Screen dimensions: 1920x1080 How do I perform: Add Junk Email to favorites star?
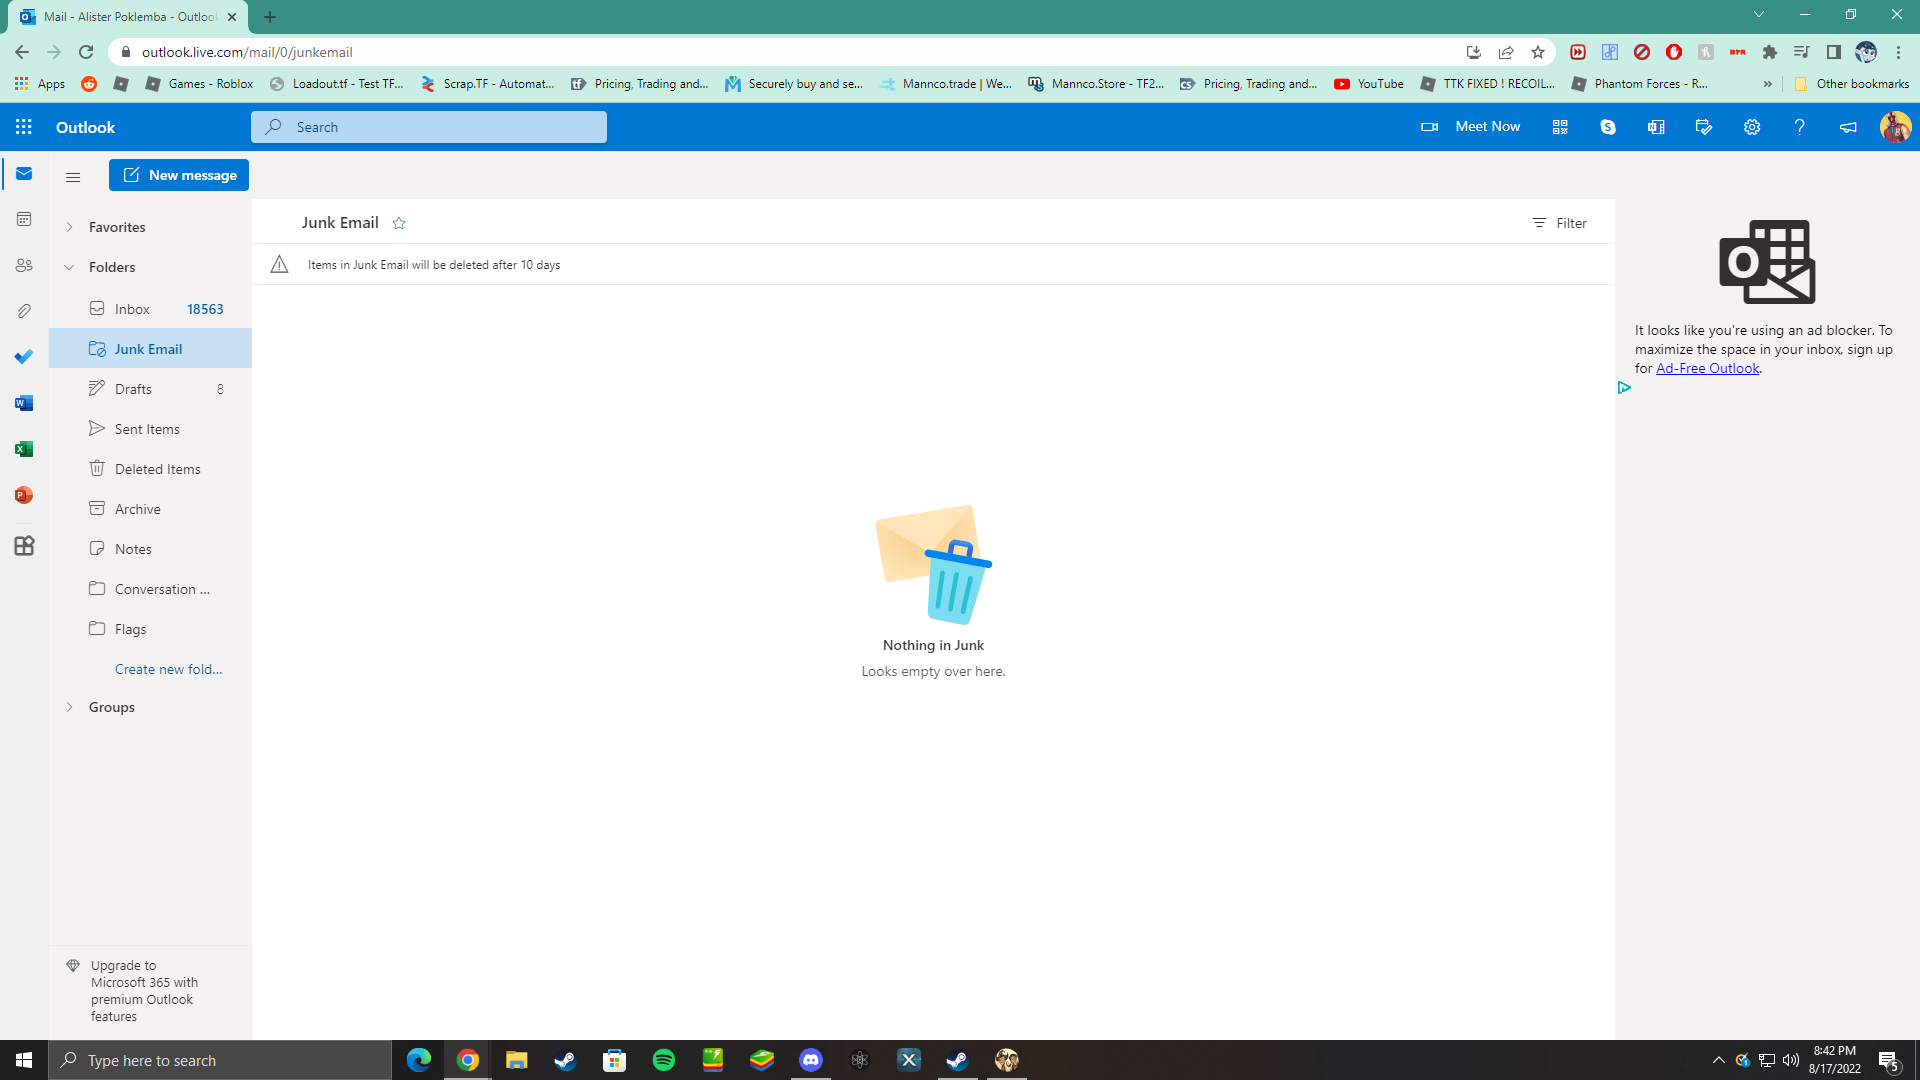[x=399, y=223]
